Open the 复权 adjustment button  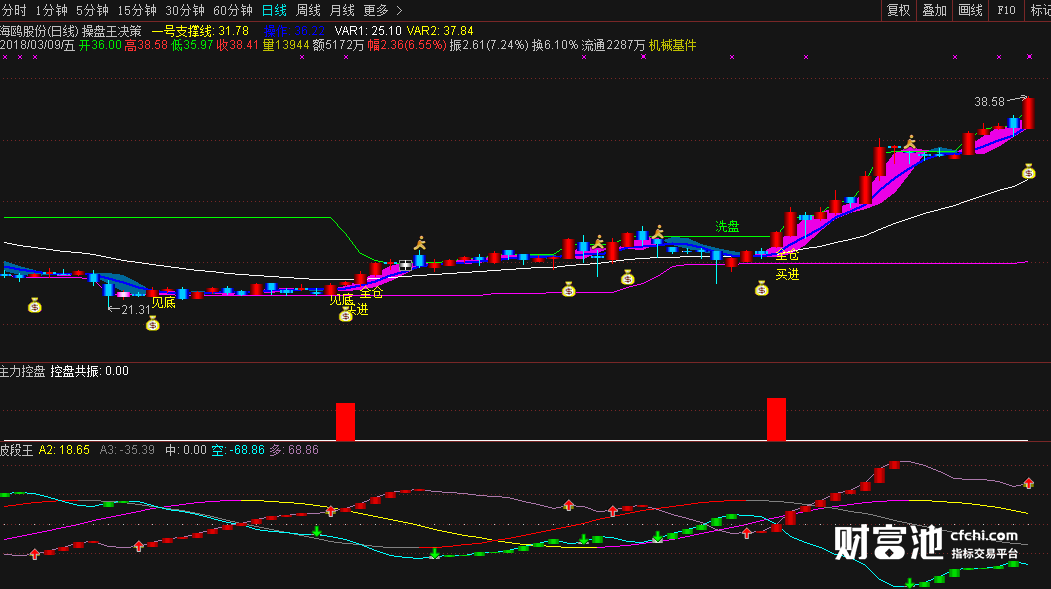(x=898, y=11)
